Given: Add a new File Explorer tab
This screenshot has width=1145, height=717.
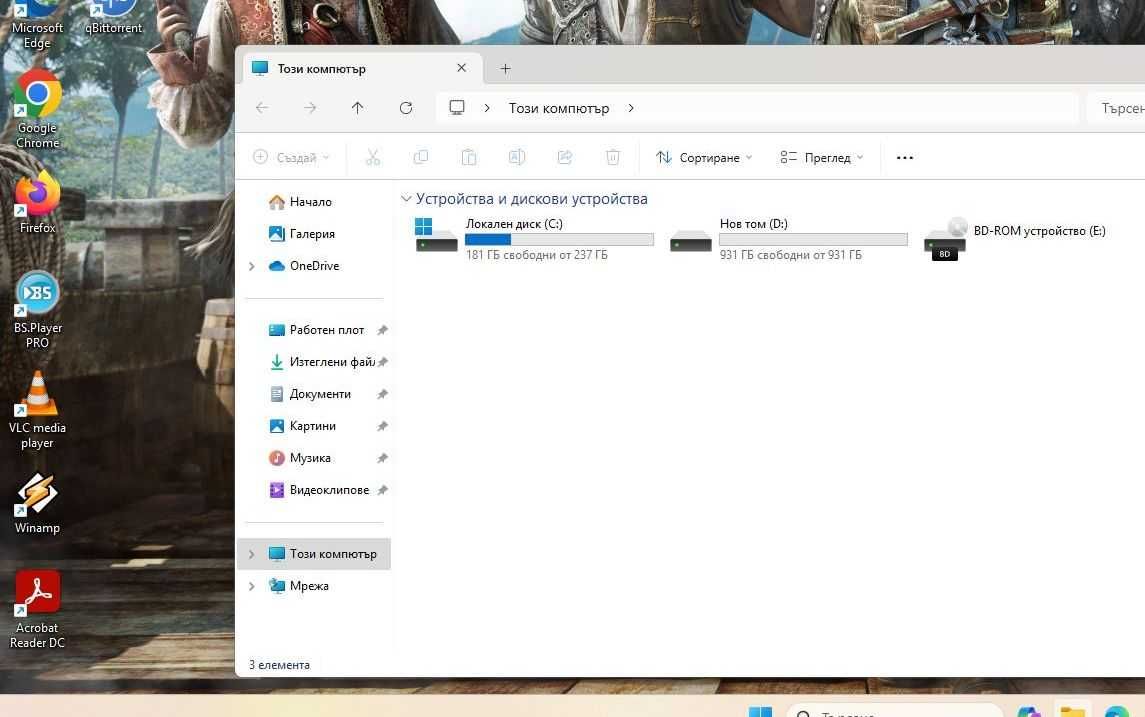Looking at the screenshot, I should (x=505, y=69).
